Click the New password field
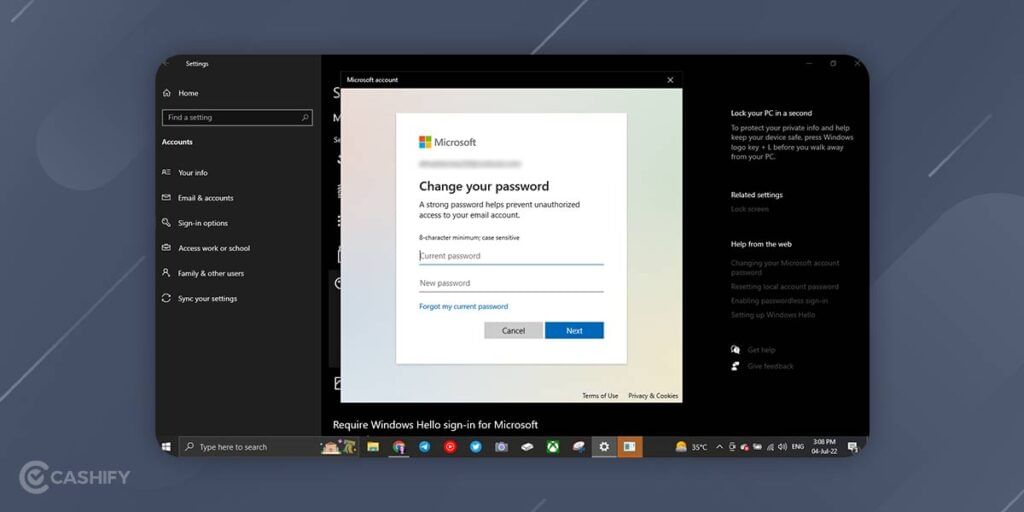 pyautogui.click(x=511, y=283)
